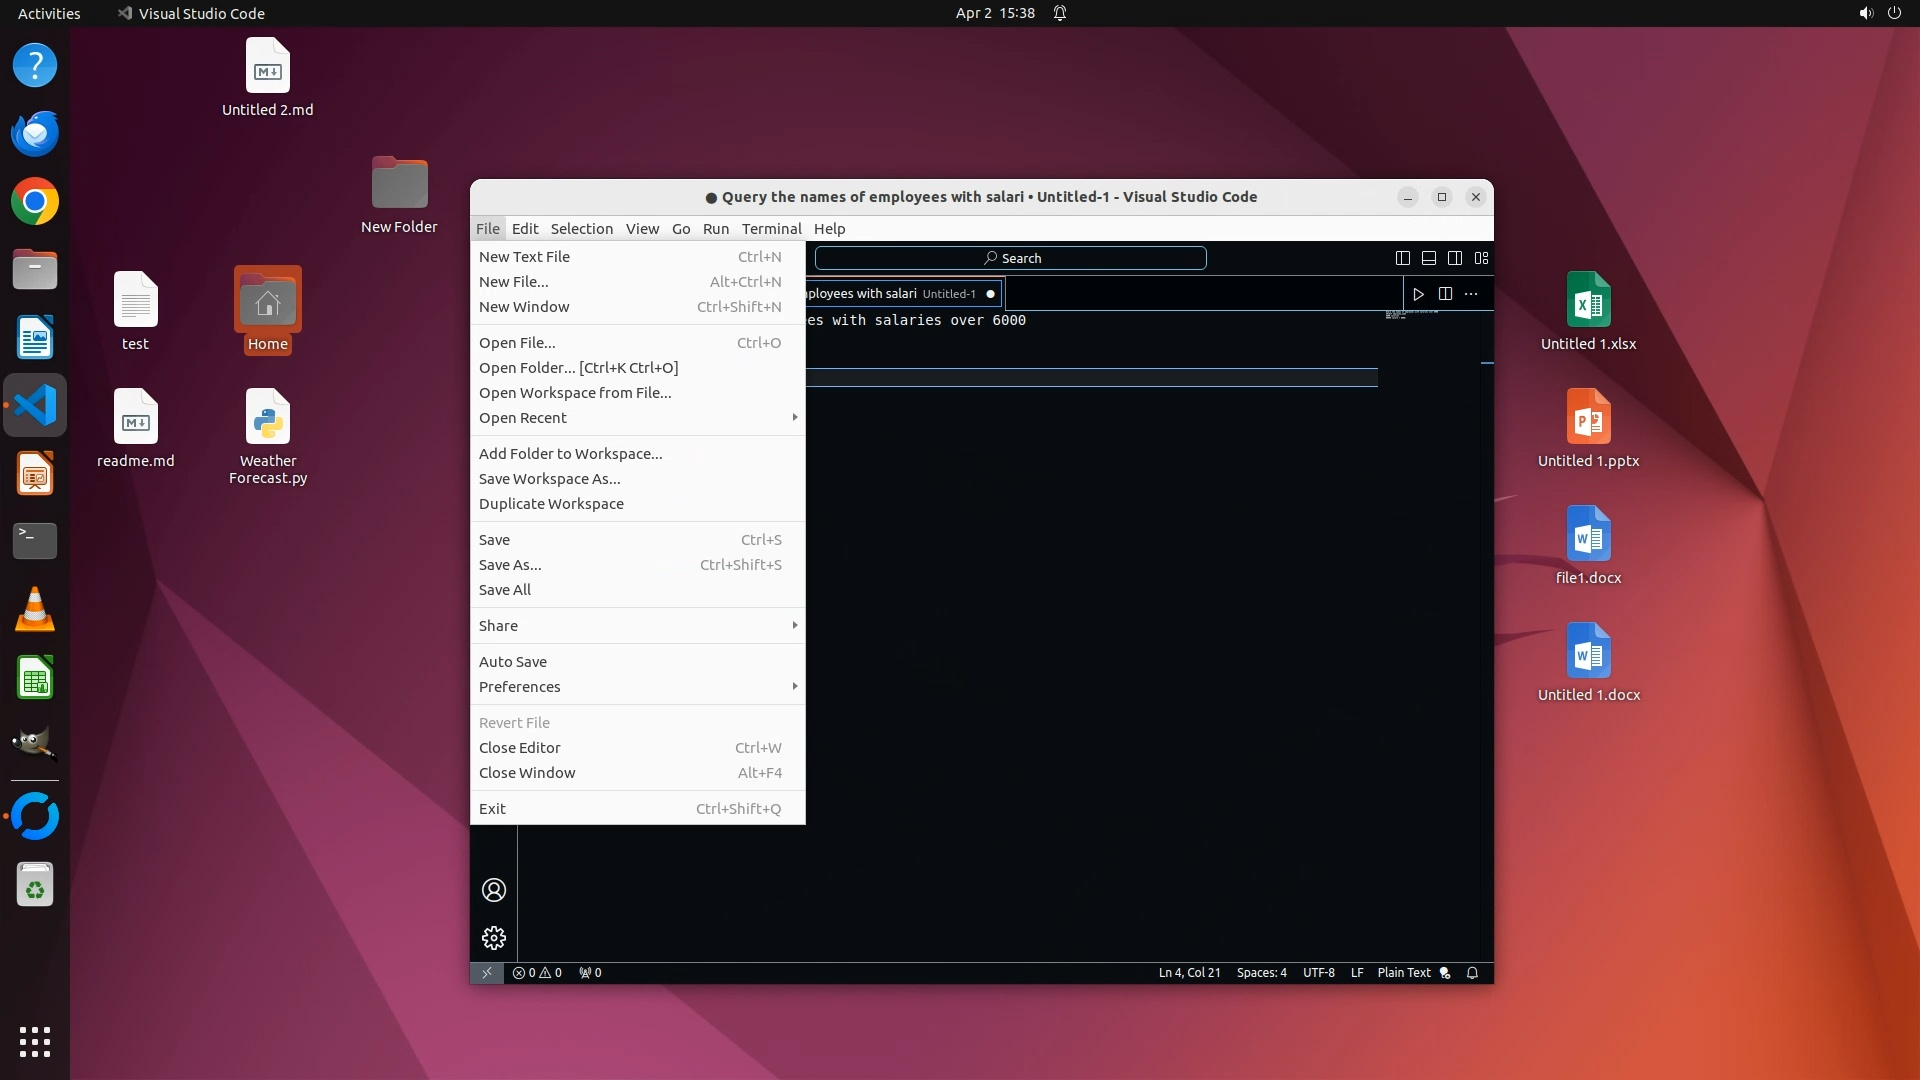1920x1080 pixels.
Task: Open Google Chrome from the dock
Action: point(35,202)
